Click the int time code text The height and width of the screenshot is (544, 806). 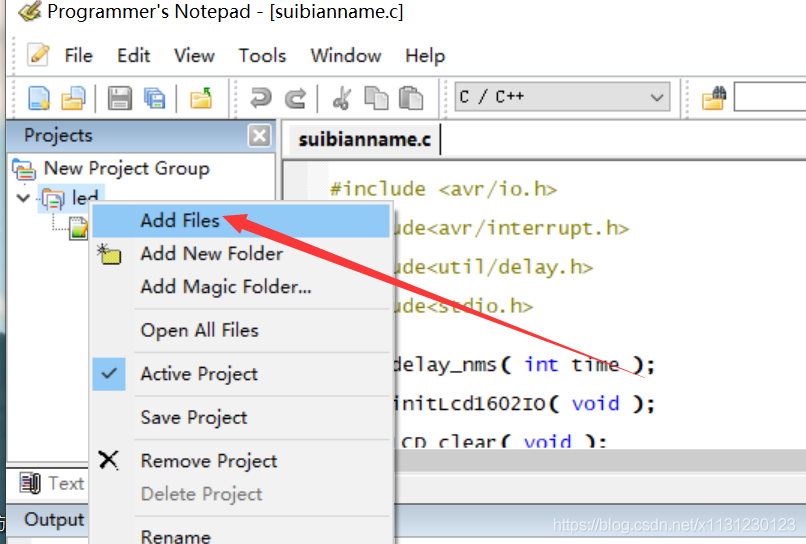coord(572,365)
